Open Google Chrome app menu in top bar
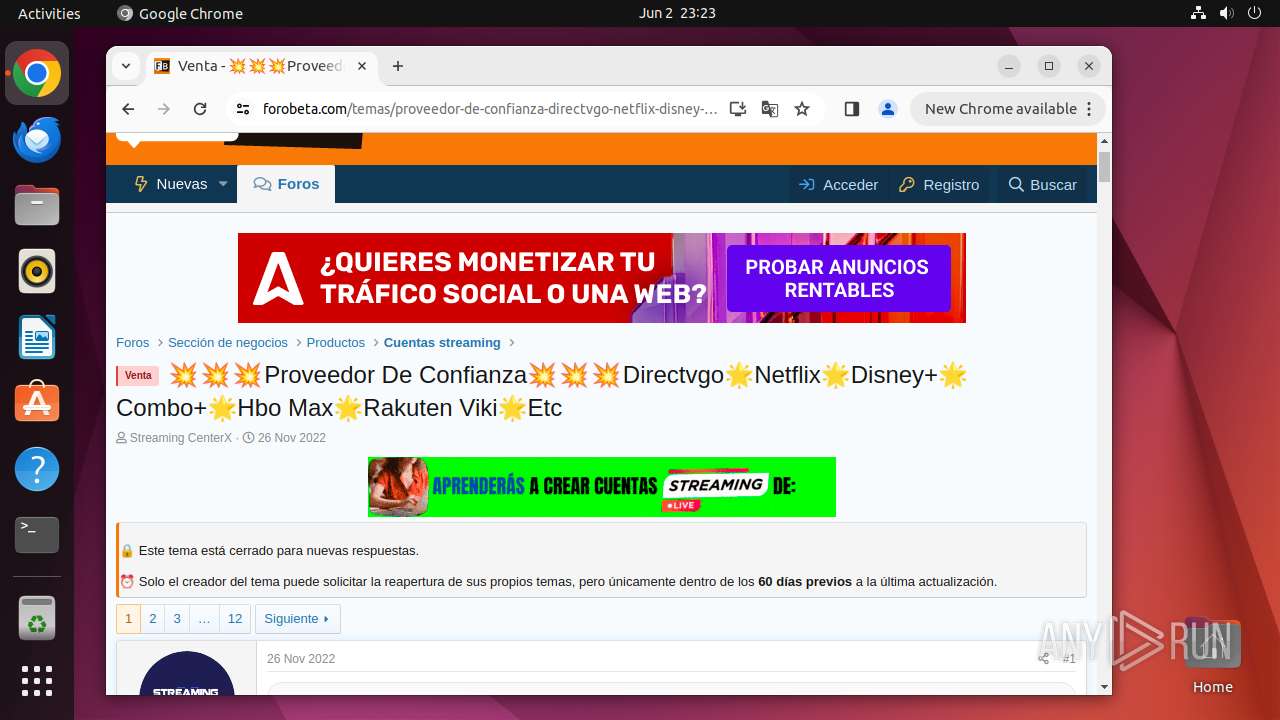Screen dimensions: 1280x720 180,13
